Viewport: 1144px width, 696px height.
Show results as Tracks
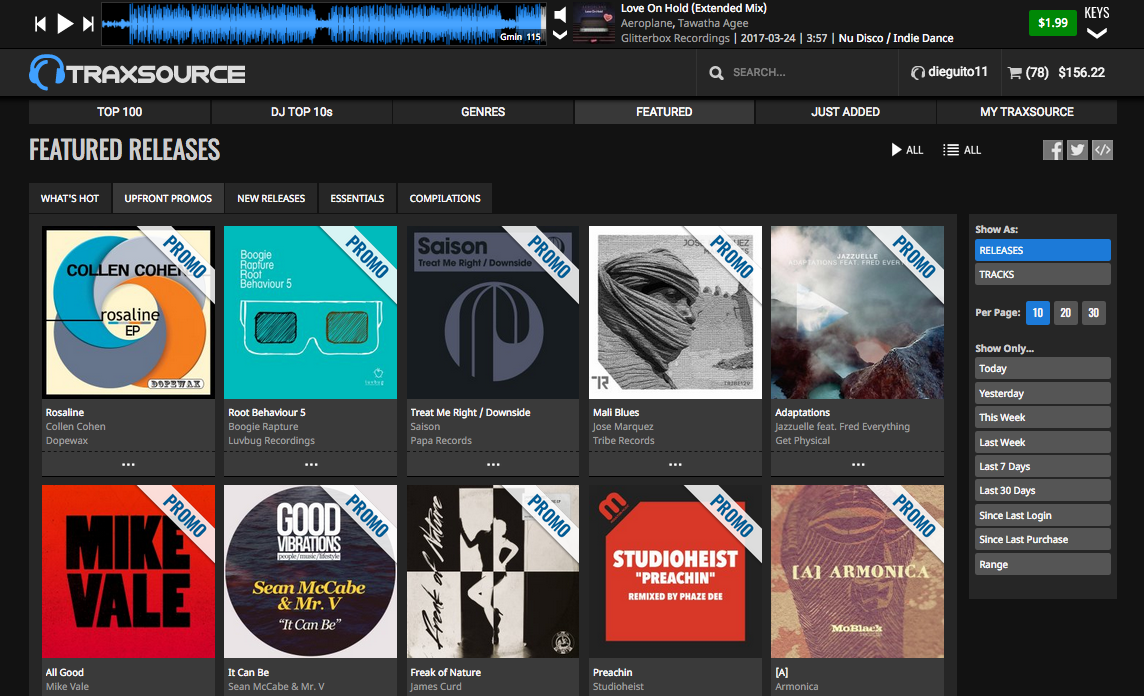point(1042,274)
